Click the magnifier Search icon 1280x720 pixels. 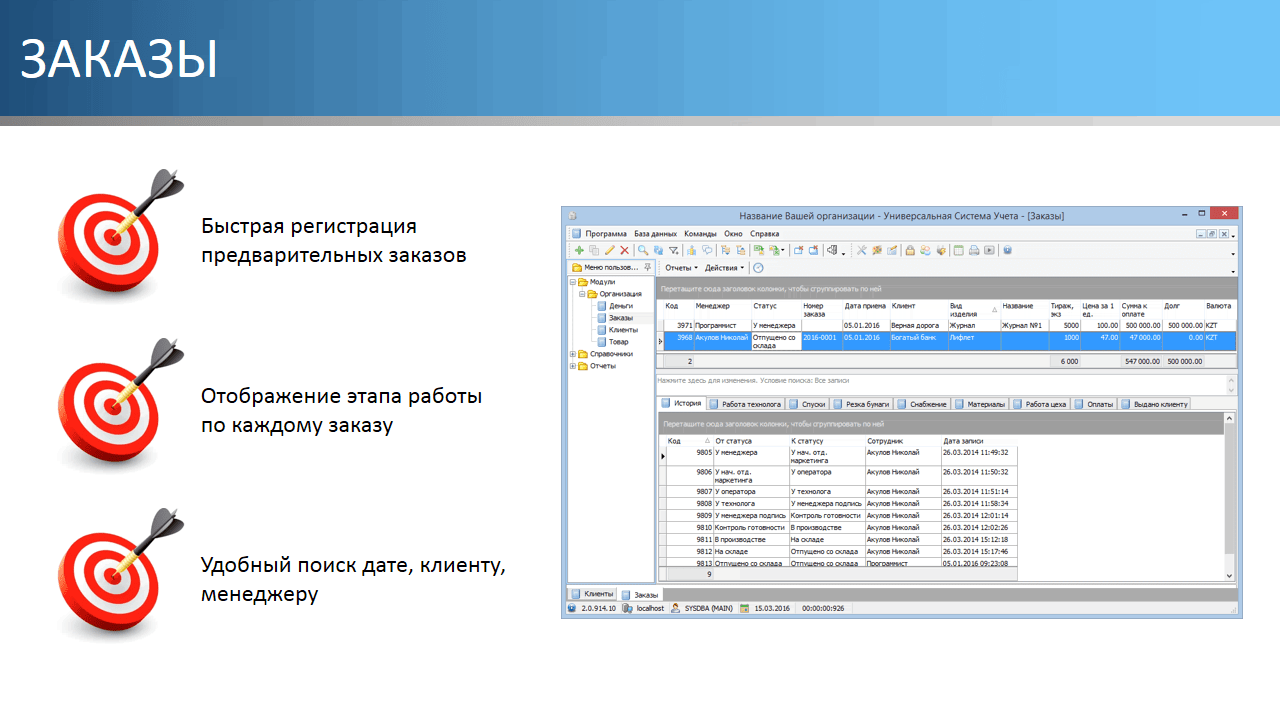(x=643, y=250)
